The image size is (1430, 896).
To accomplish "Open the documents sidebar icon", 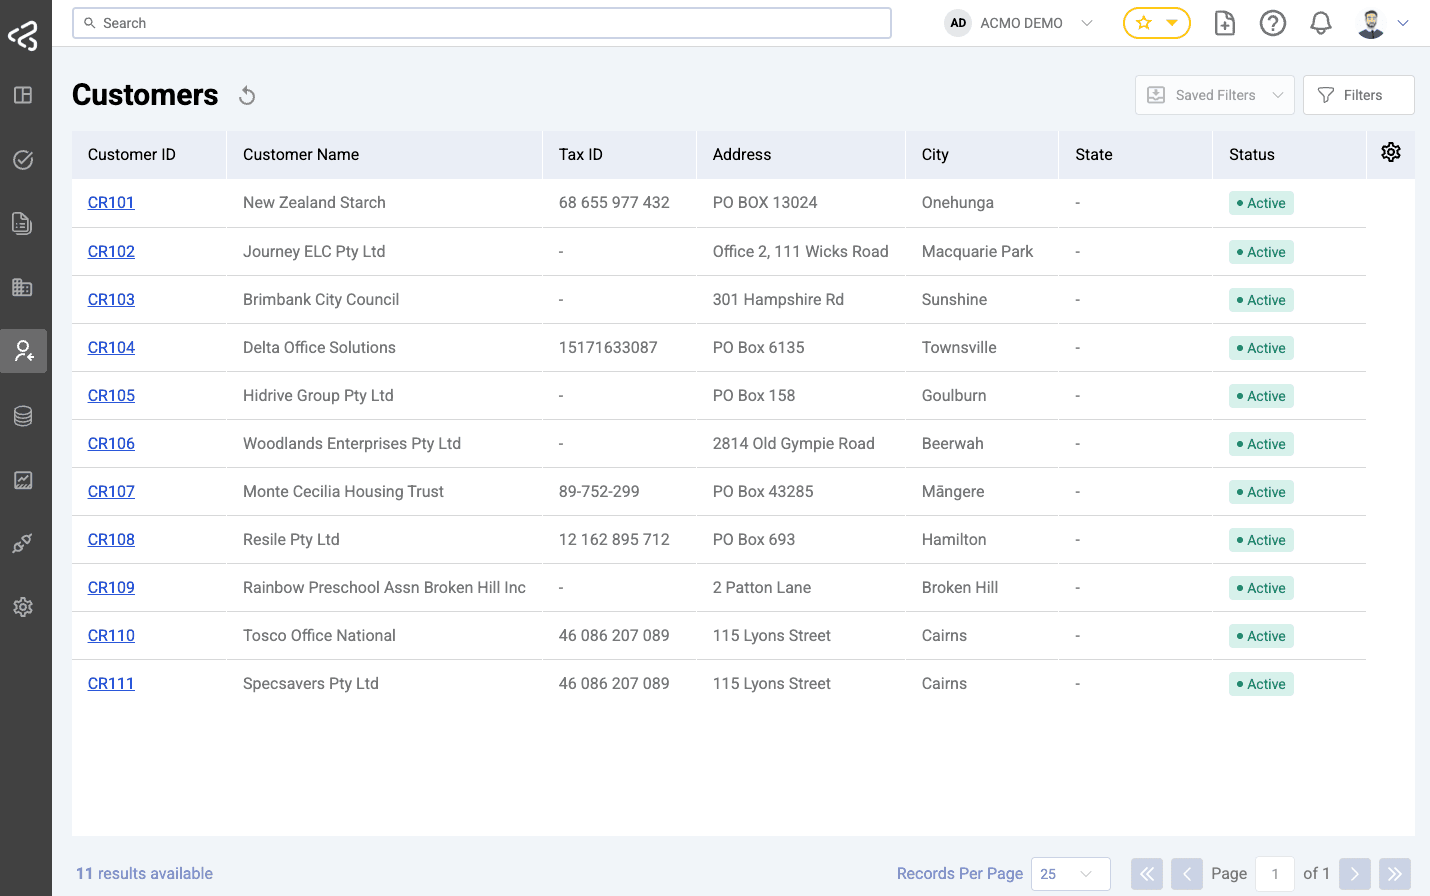I will (23, 223).
